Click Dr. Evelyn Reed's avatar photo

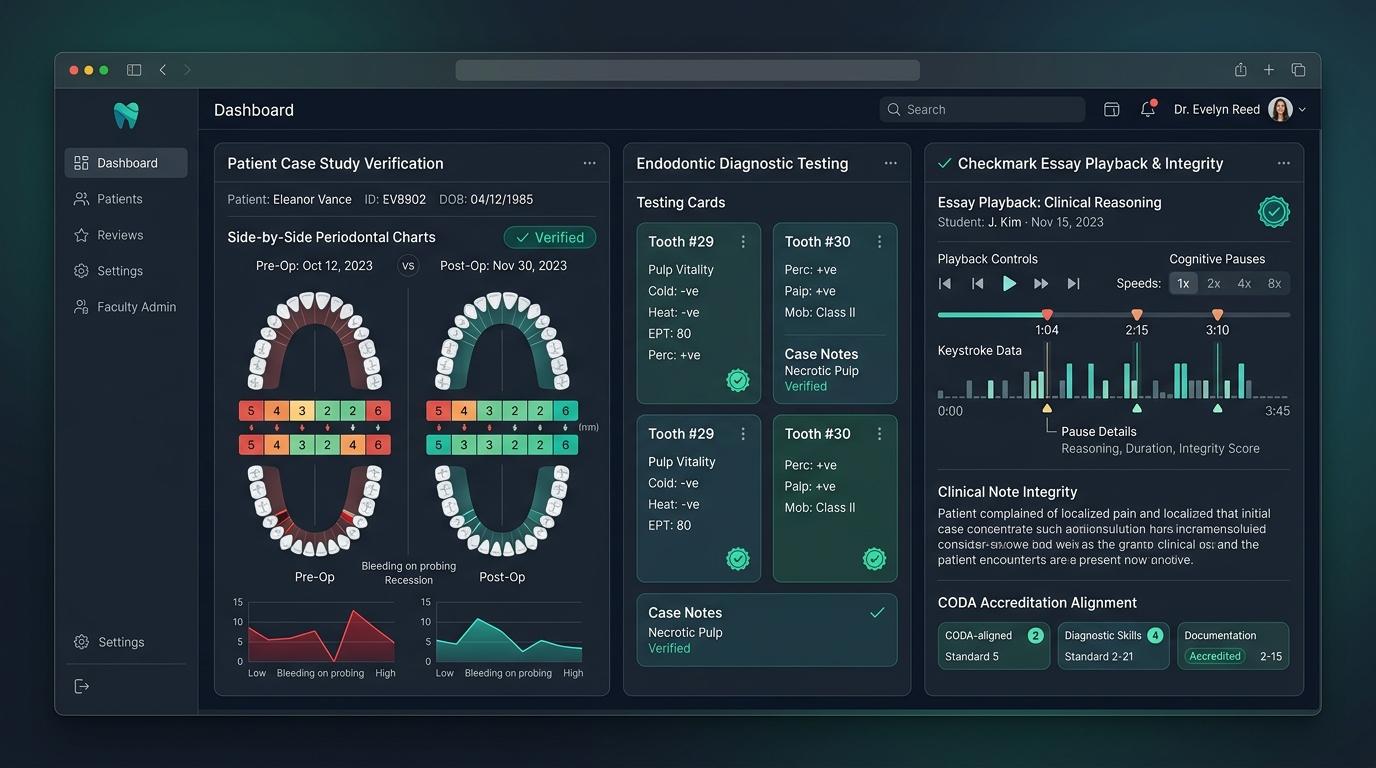[1280, 110]
